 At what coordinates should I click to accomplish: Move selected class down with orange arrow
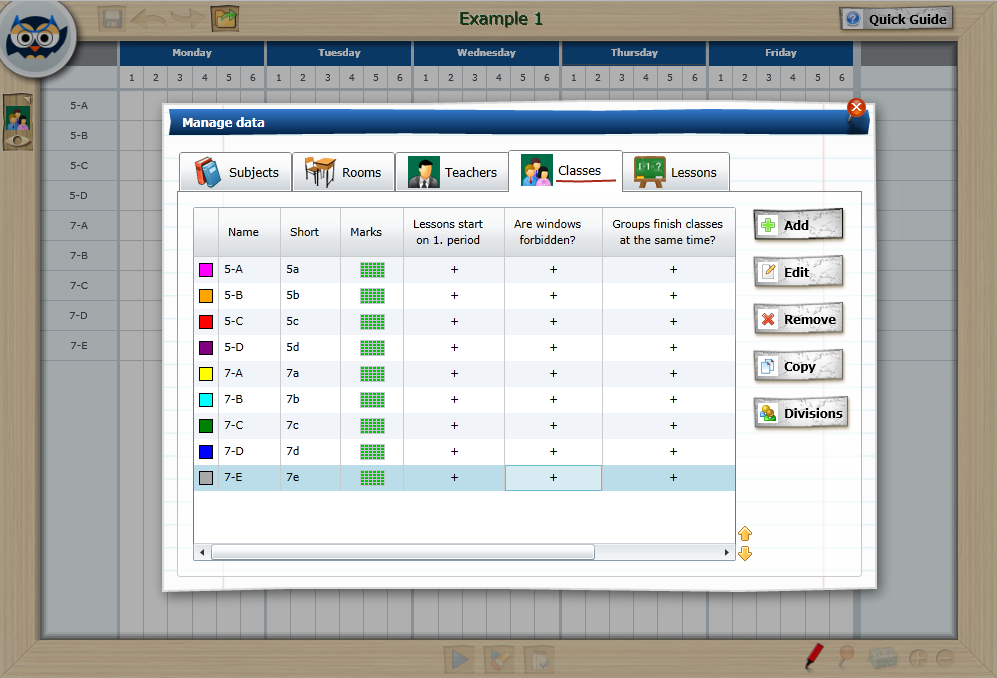745,553
